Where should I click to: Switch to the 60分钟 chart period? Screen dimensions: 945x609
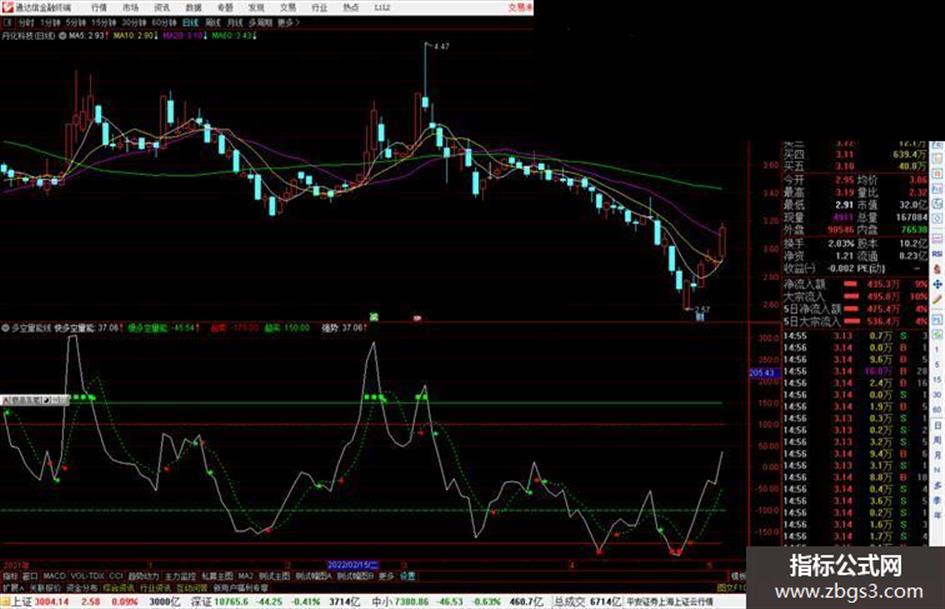(x=163, y=22)
